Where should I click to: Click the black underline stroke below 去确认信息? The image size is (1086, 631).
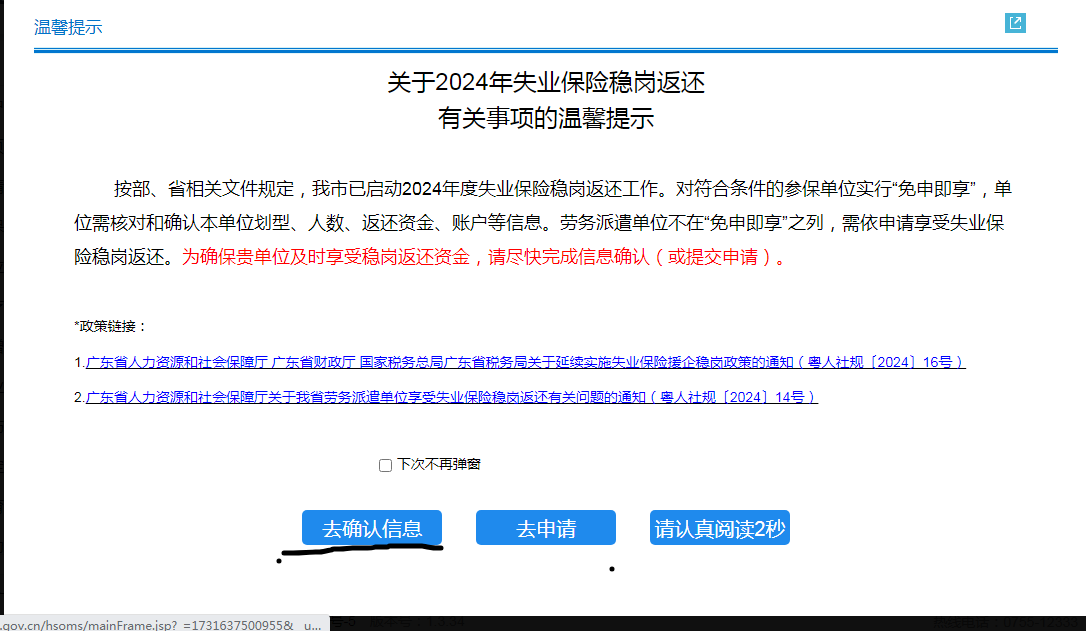[362, 548]
